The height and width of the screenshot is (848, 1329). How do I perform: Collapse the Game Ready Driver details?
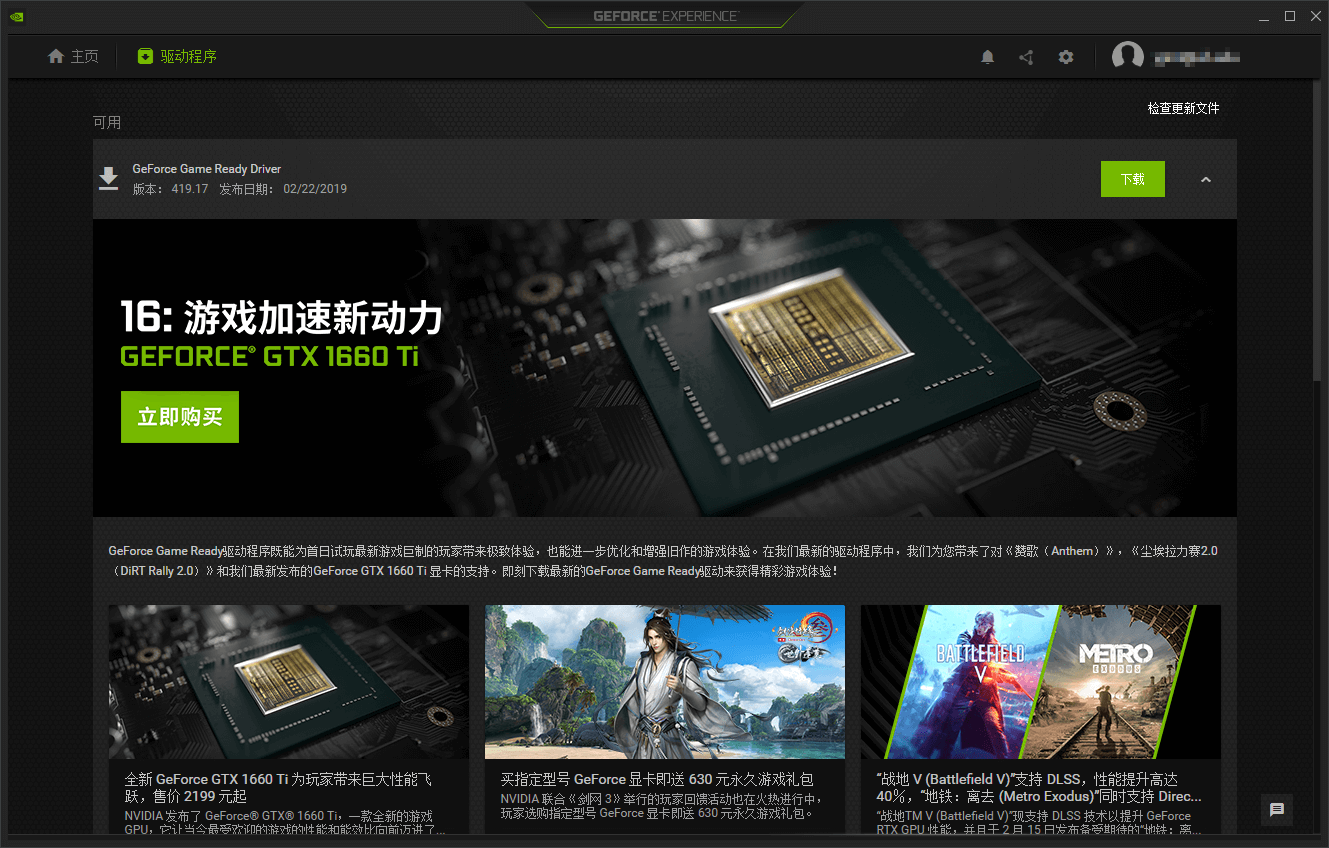(x=1206, y=180)
